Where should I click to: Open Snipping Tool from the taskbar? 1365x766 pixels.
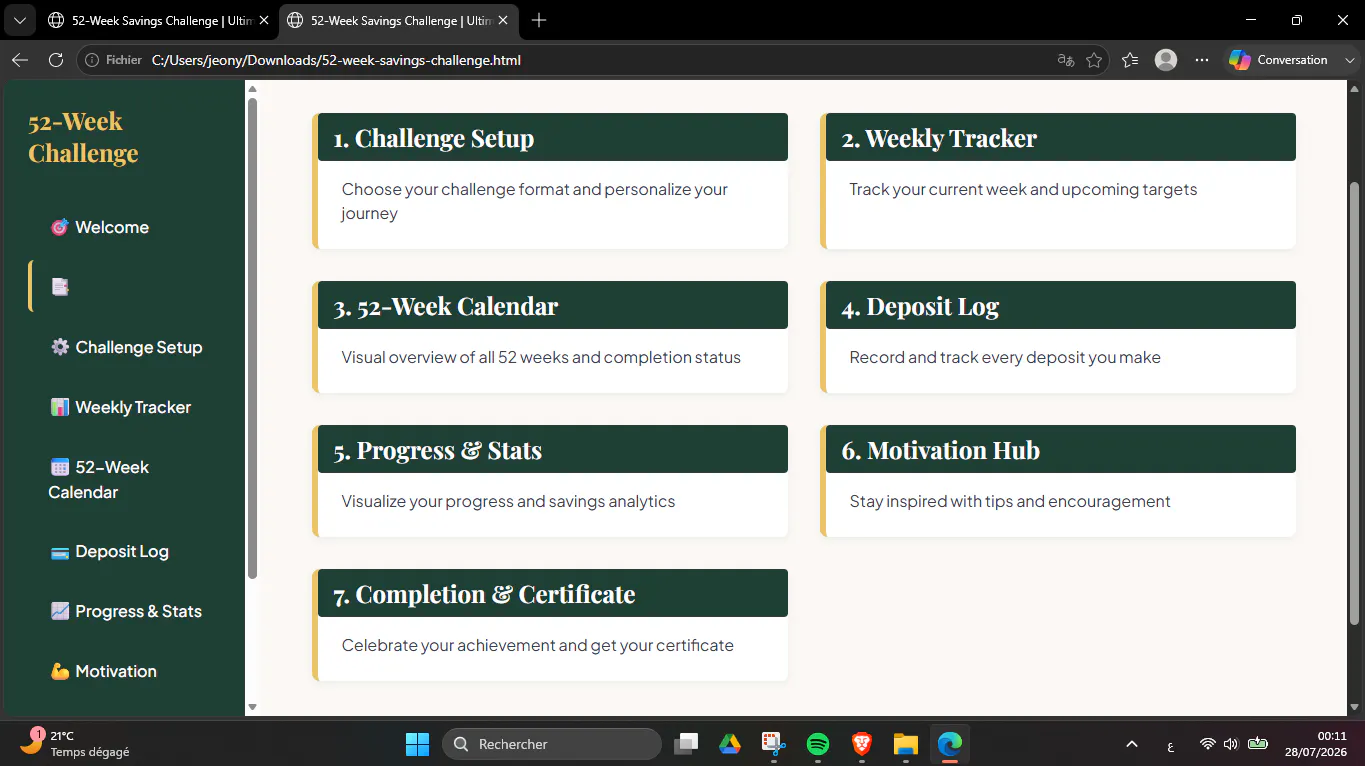coord(773,744)
